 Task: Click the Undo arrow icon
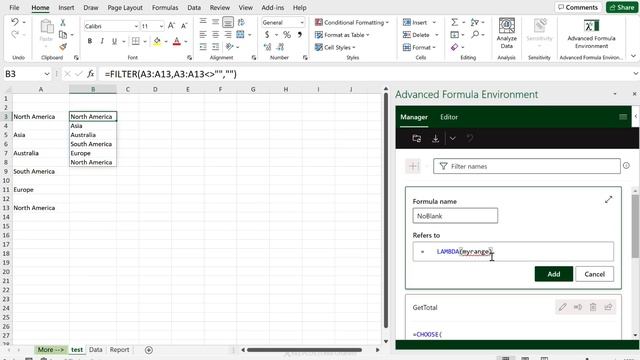pos(15,22)
